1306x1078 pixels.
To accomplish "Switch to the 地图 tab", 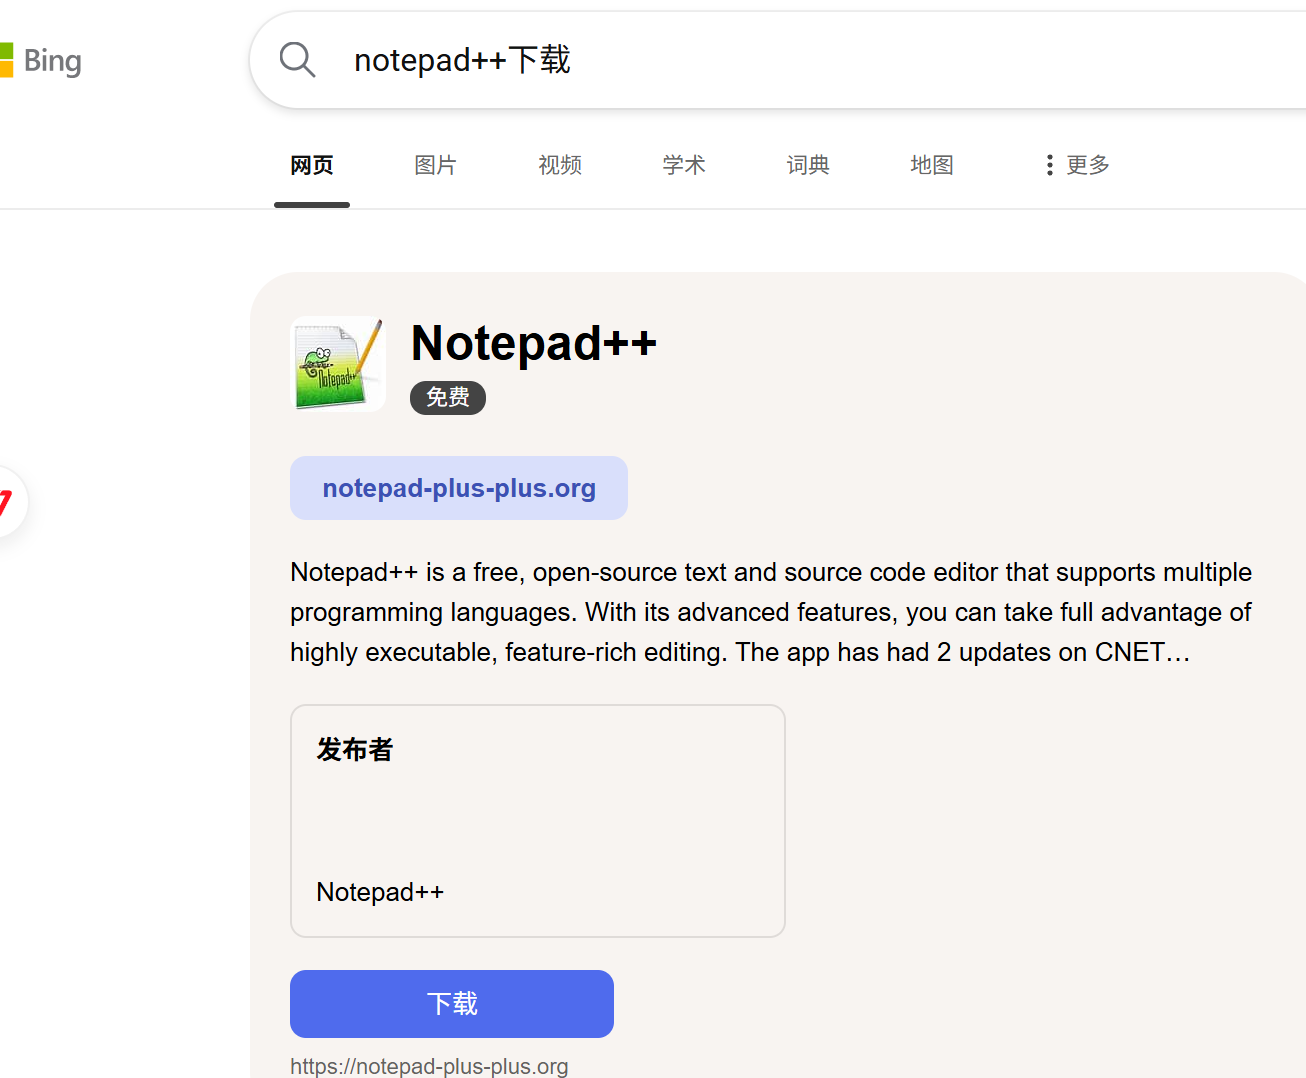I will pos(932,165).
